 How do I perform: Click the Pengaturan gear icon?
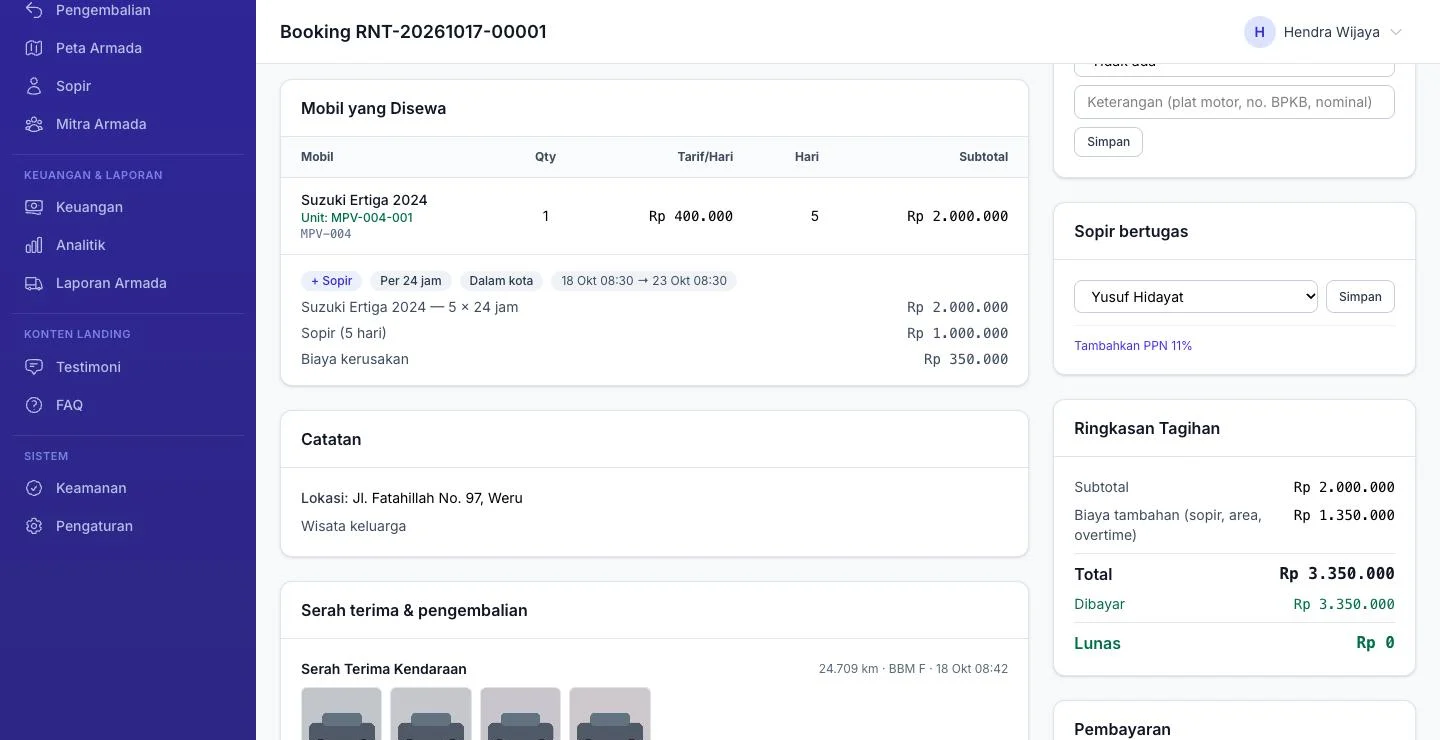coord(34,526)
